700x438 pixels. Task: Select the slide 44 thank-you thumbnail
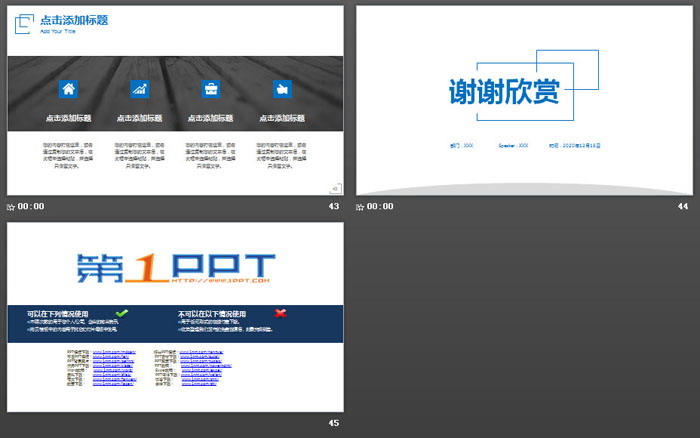tap(524, 100)
